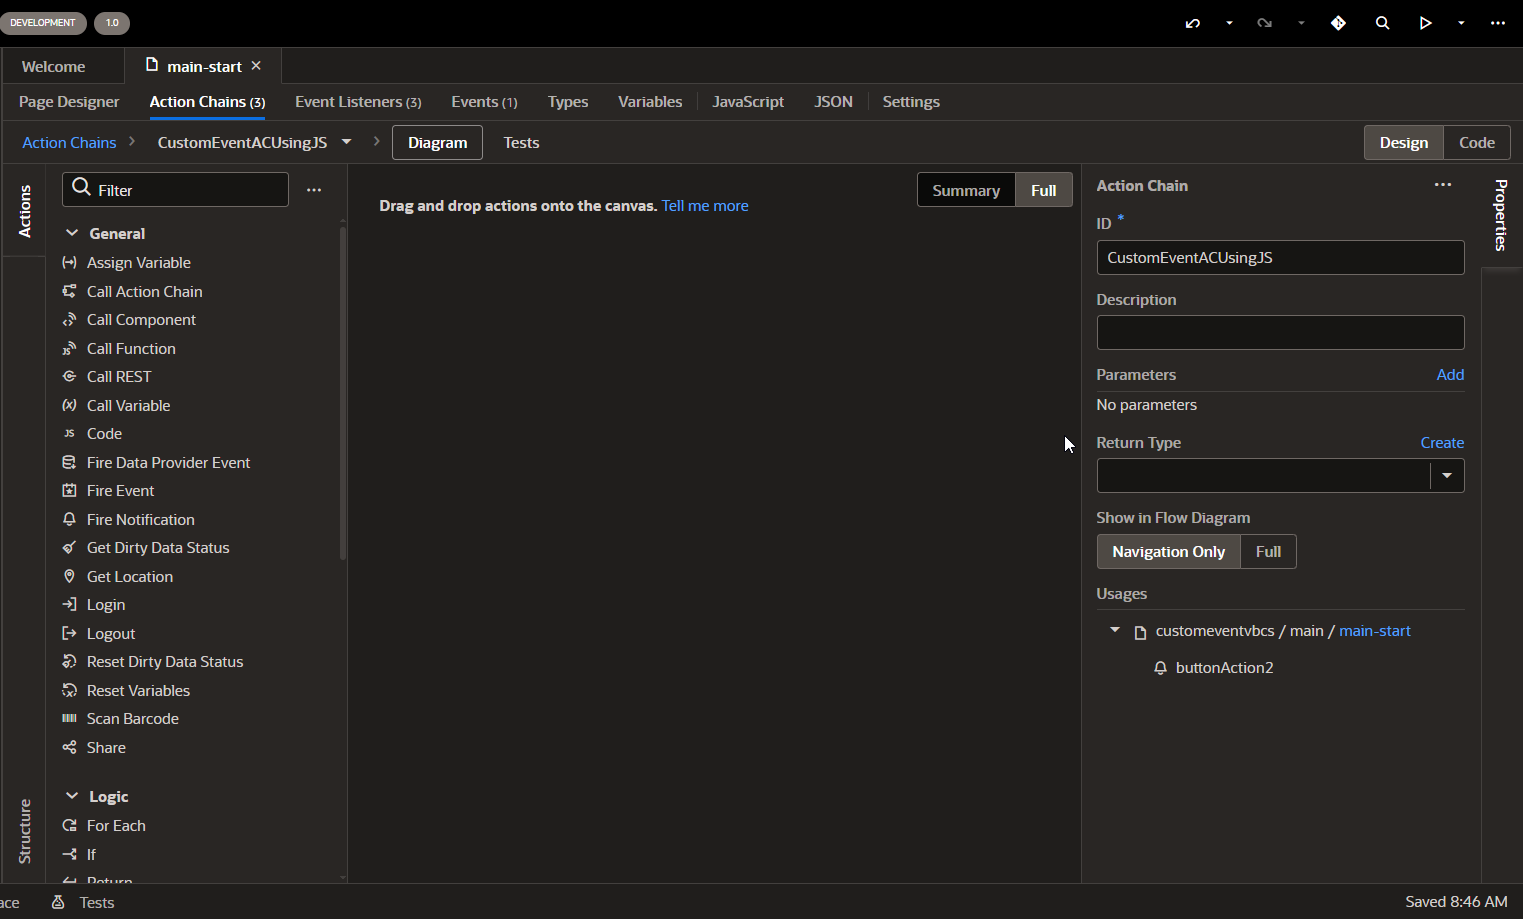Open the Variables tab
The height and width of the screenshot is (919, 1523).
pyautogui.click(x=650, y=102)
